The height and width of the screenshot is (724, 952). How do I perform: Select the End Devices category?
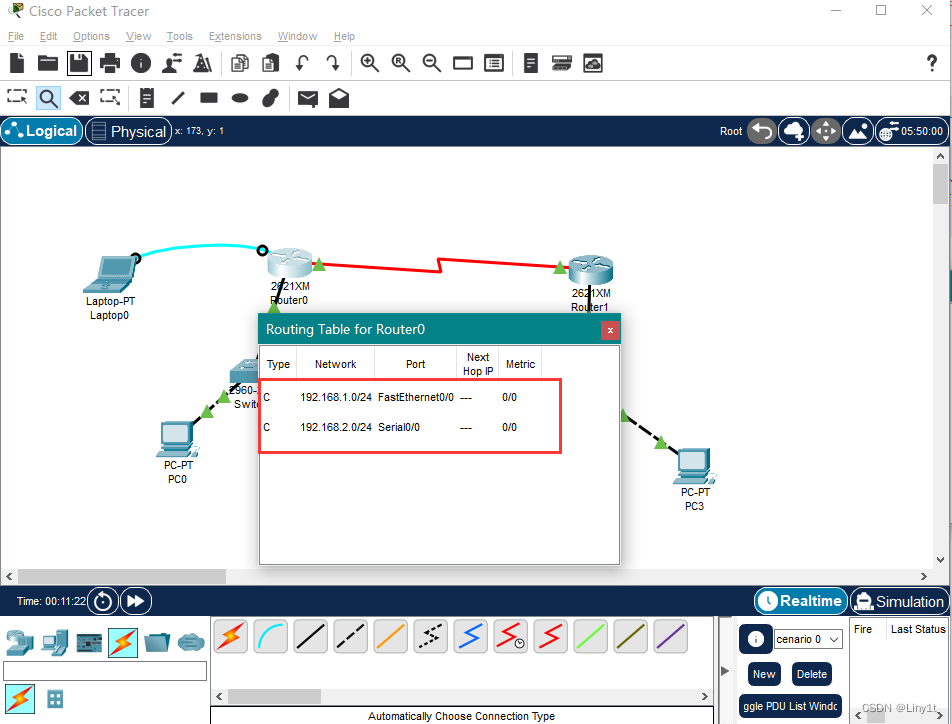coord(55,643)
